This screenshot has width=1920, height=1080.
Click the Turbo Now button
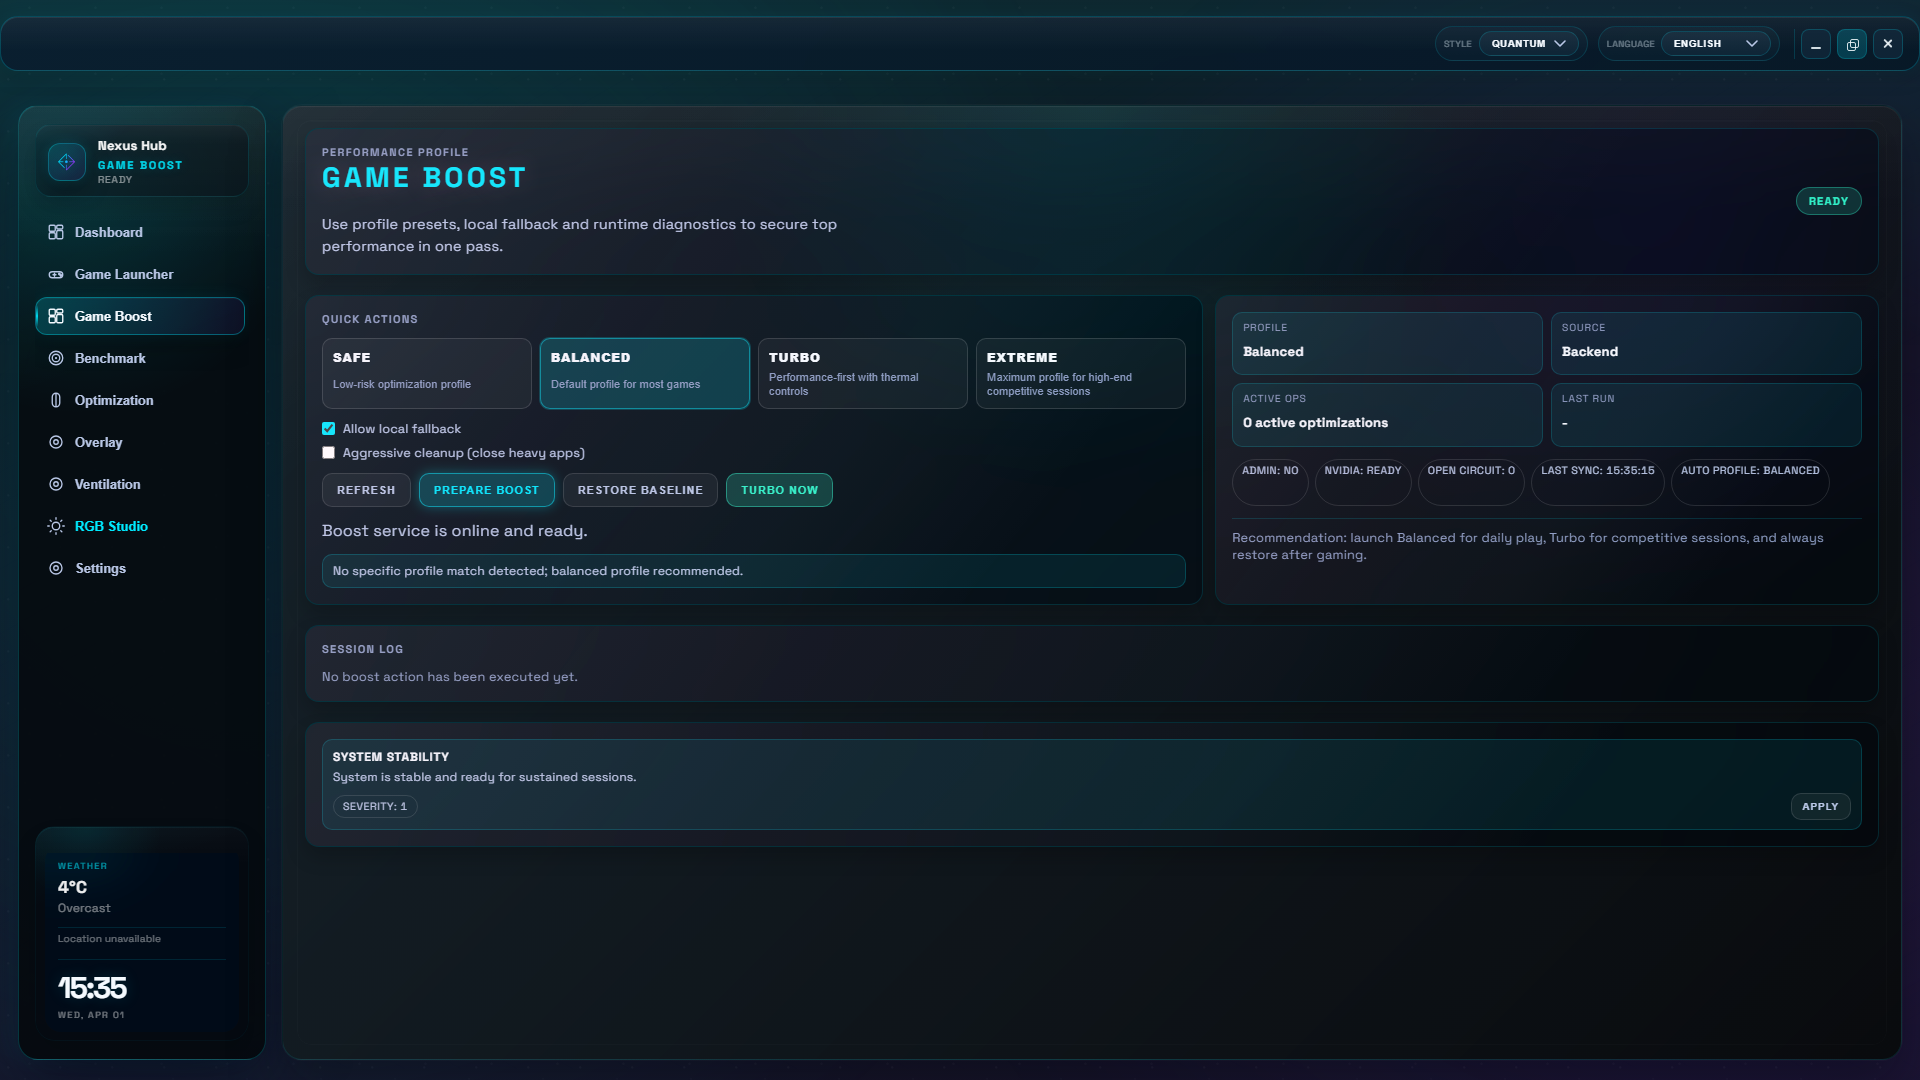click(x=779, y=490)
